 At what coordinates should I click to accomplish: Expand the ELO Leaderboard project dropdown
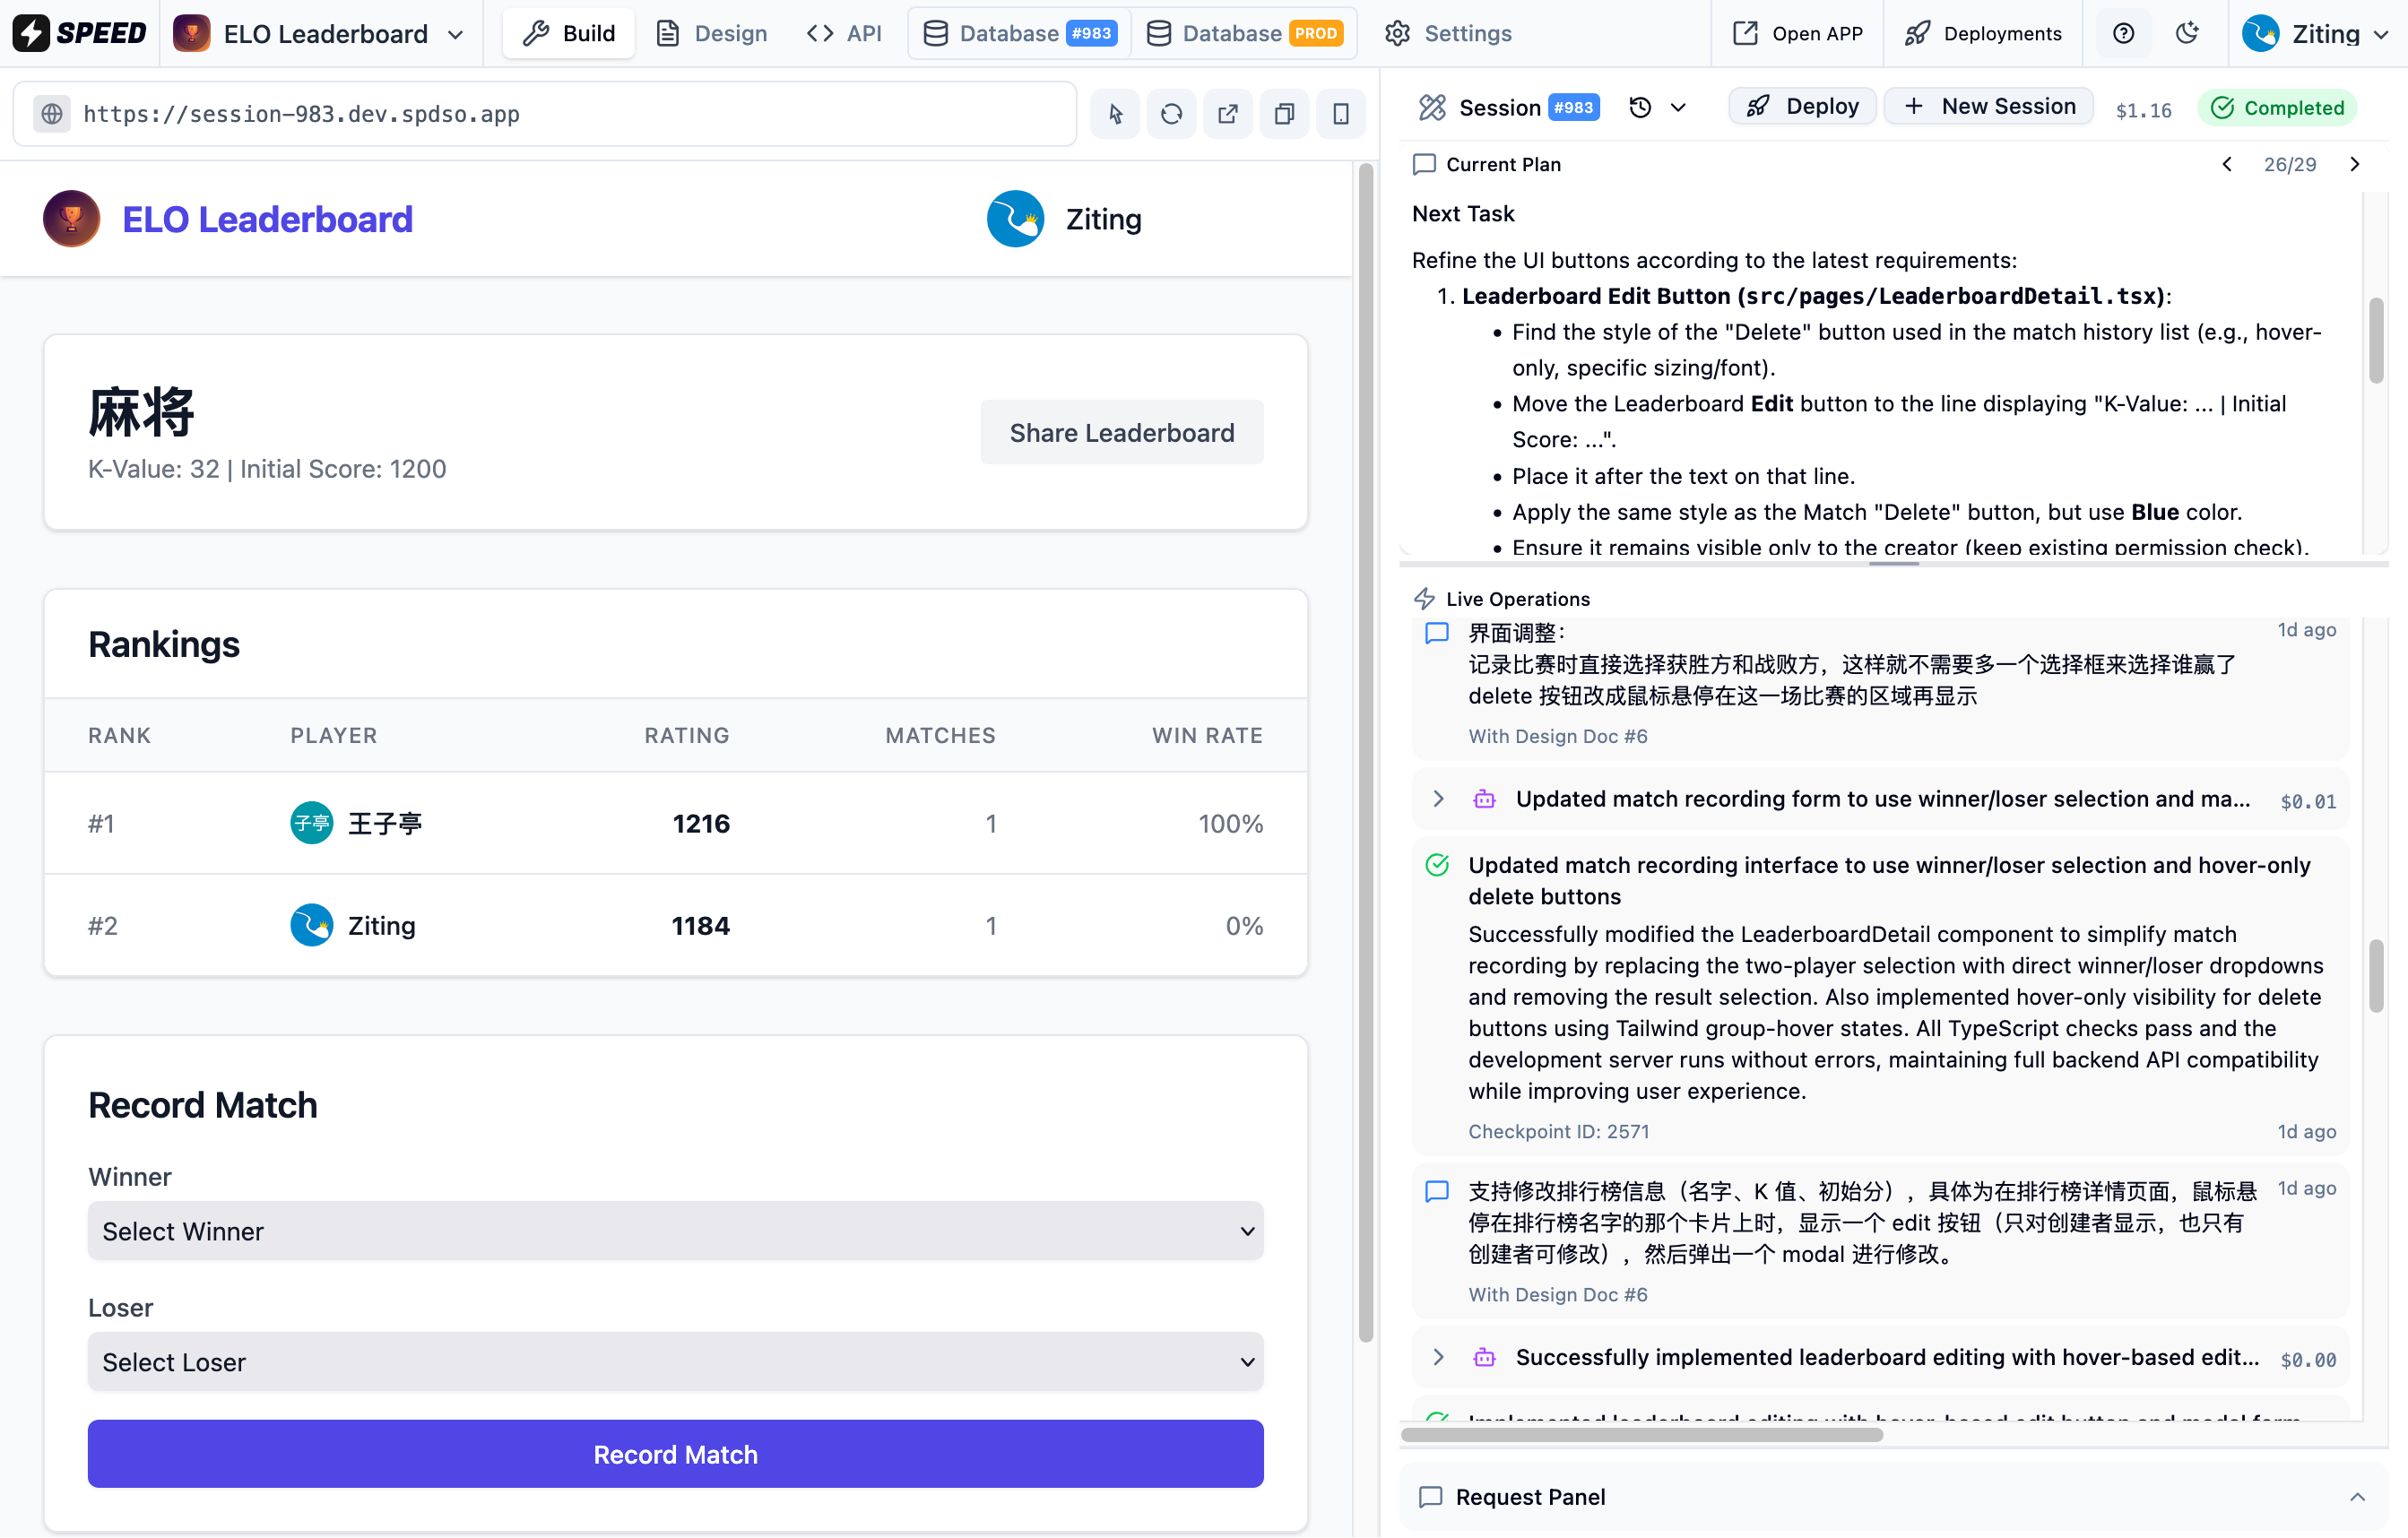[x=456, y=34]
